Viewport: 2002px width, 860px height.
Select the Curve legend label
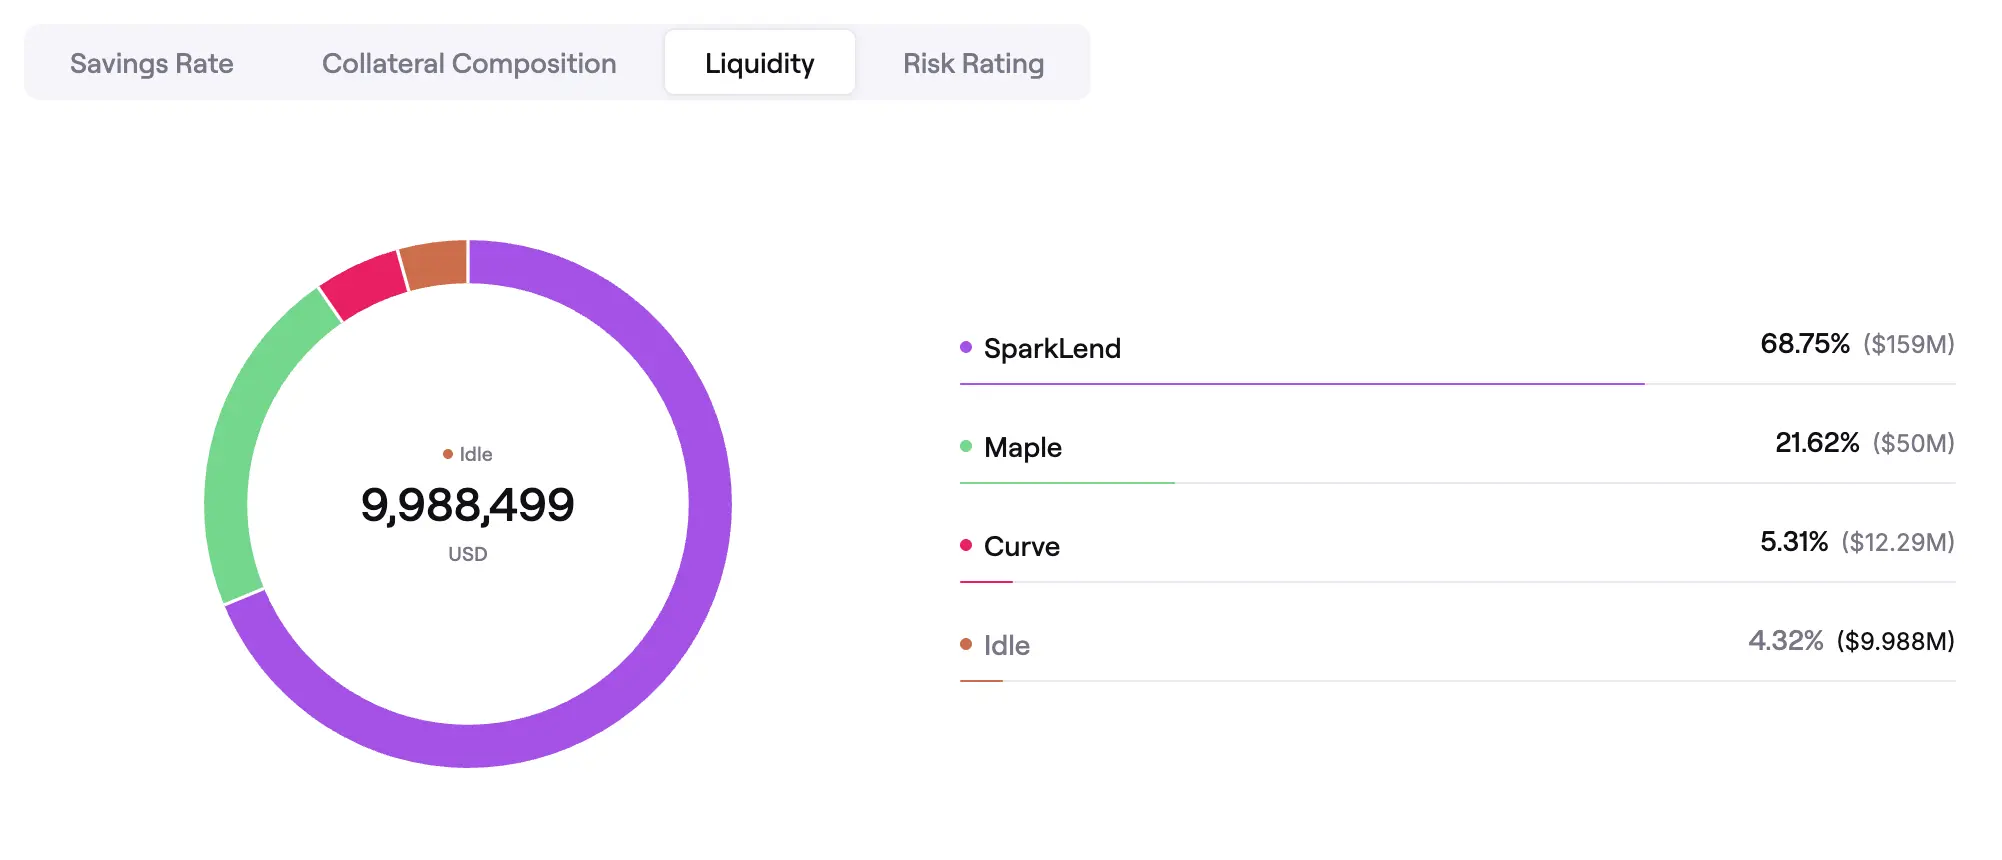click(1021, 546)
